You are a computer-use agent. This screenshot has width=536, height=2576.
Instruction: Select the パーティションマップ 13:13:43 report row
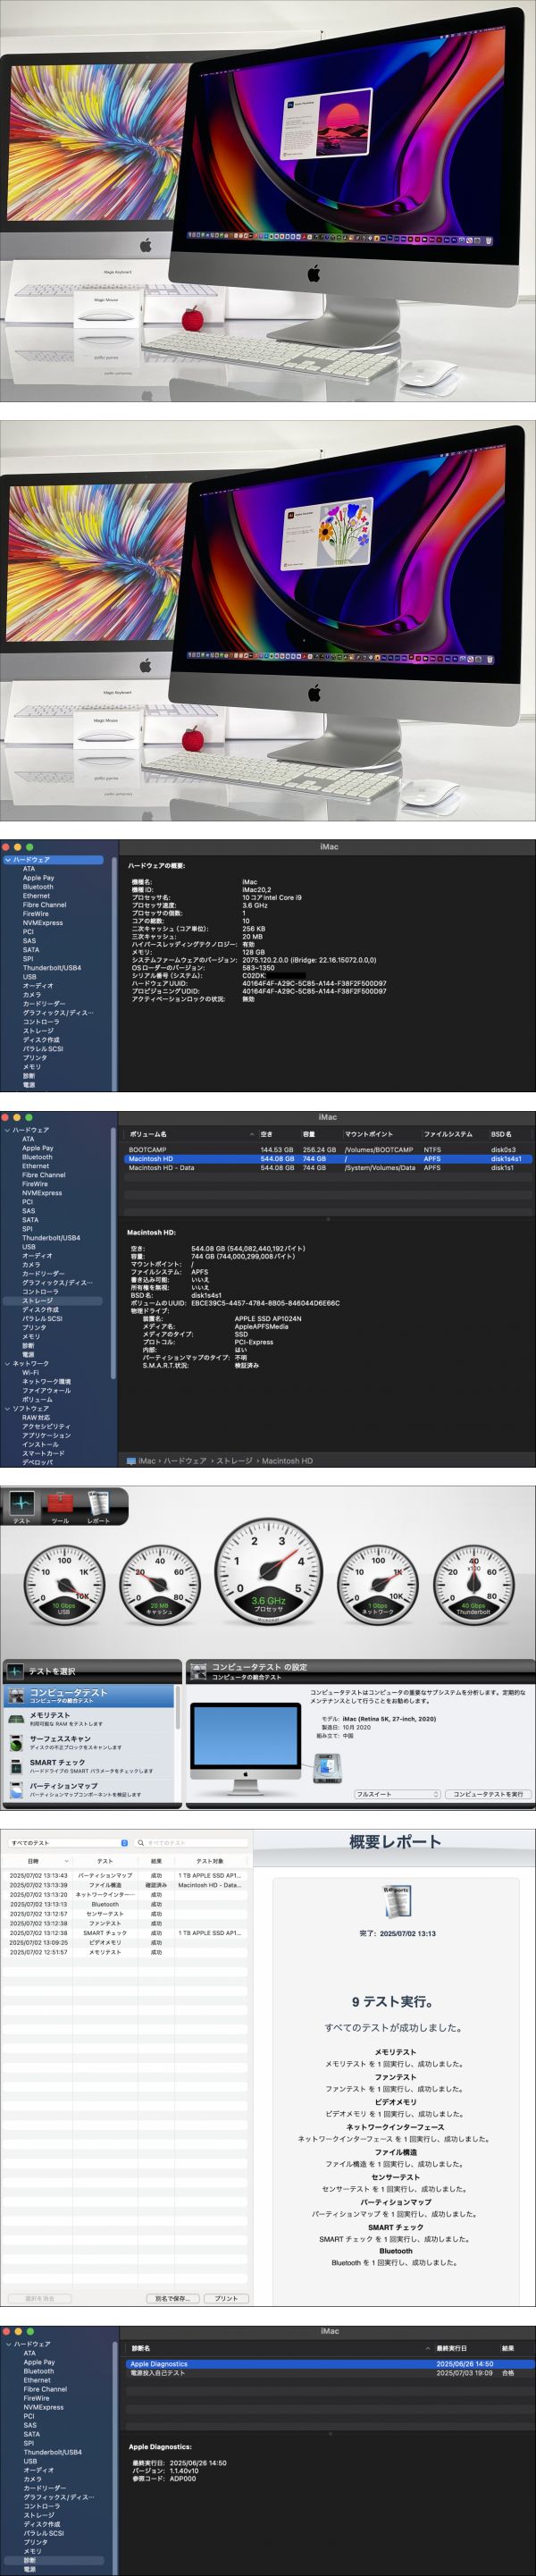tap(124, 1875)
